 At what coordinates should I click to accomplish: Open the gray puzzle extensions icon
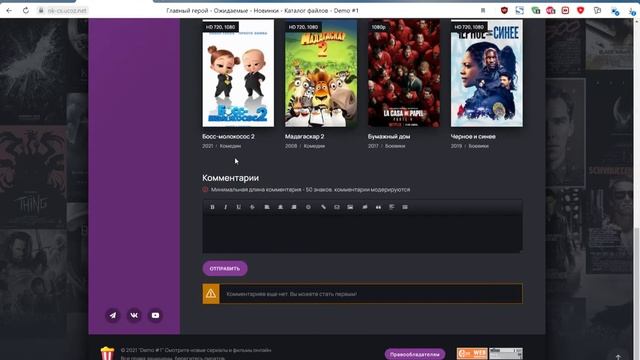click(598, 11)
